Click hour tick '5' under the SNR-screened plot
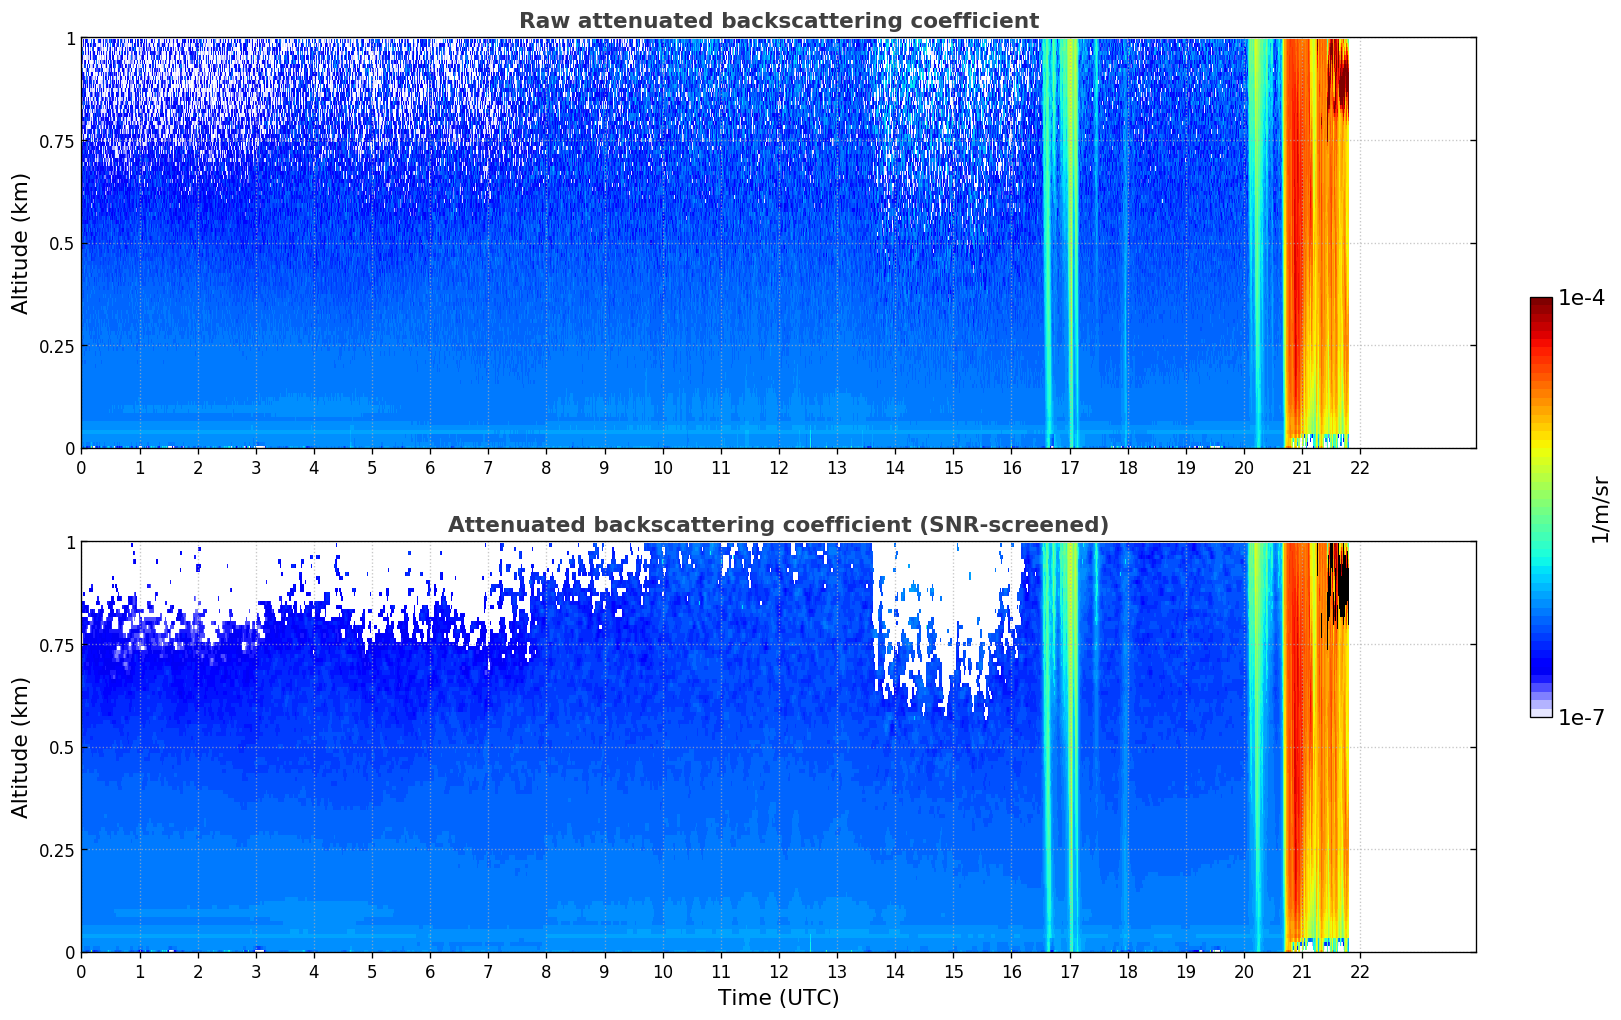 coord(372,971)
